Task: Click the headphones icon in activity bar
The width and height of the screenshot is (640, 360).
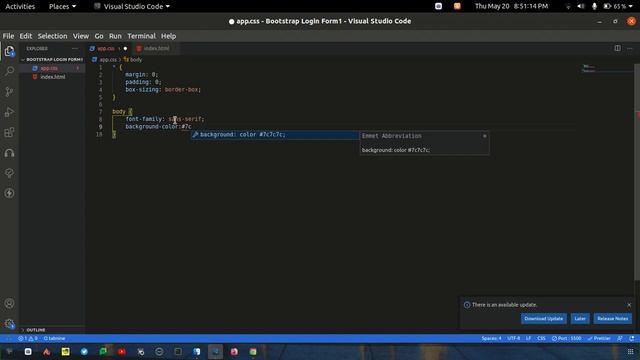Action: click(x=9, y=153)
